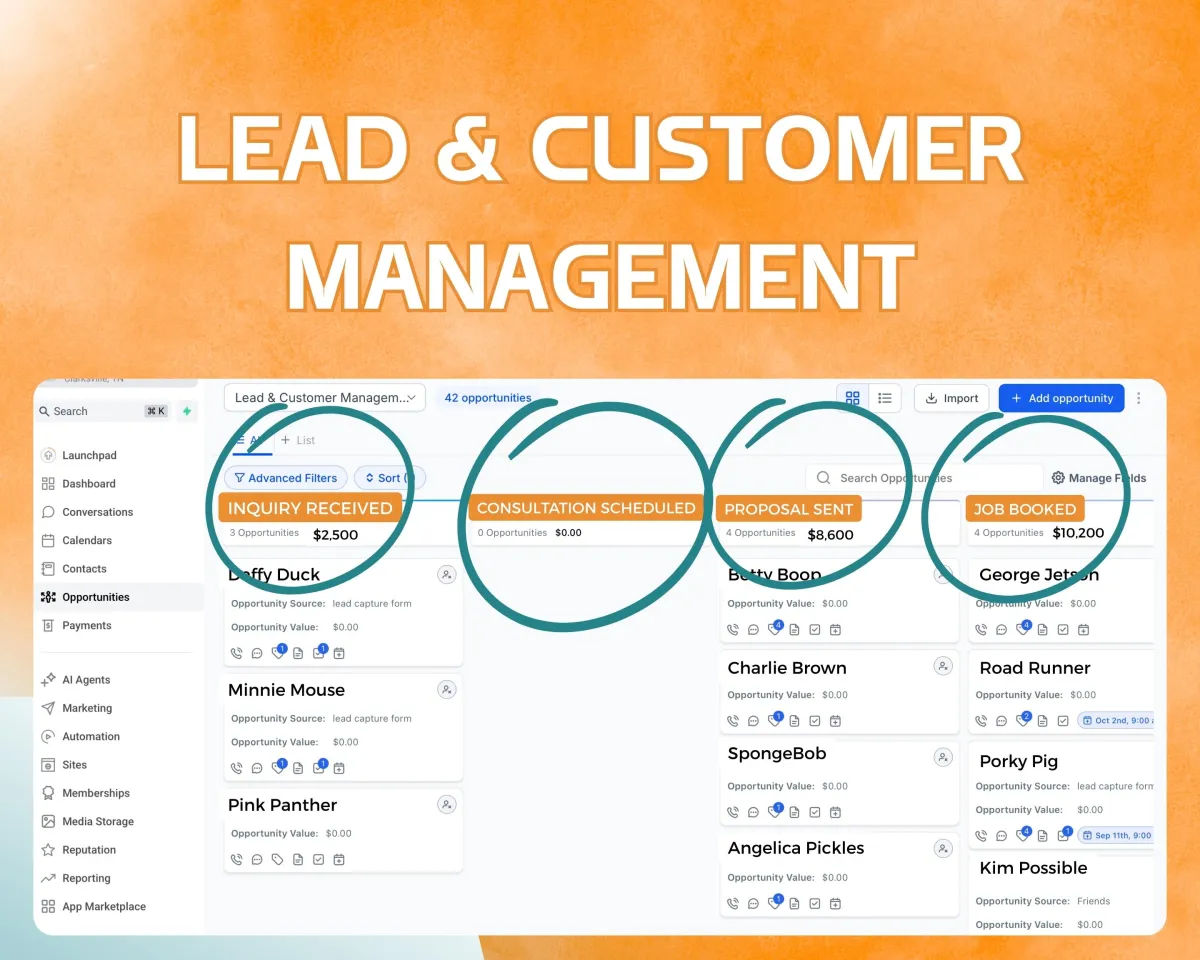Open the Lead & Customer Management pipeline dropdown
Image resolution: width=1200 pixels, height=960 pixels.
point(325,398)
